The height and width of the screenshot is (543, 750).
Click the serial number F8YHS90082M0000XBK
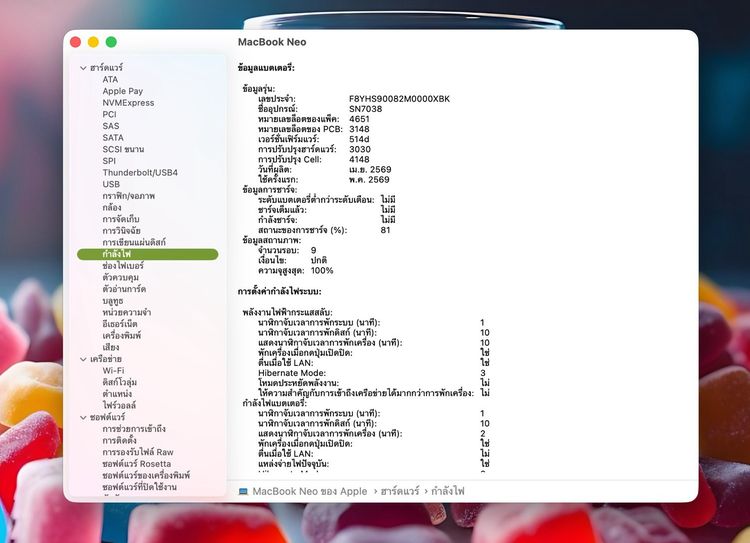pyautogui.click(x=399, y=99)
